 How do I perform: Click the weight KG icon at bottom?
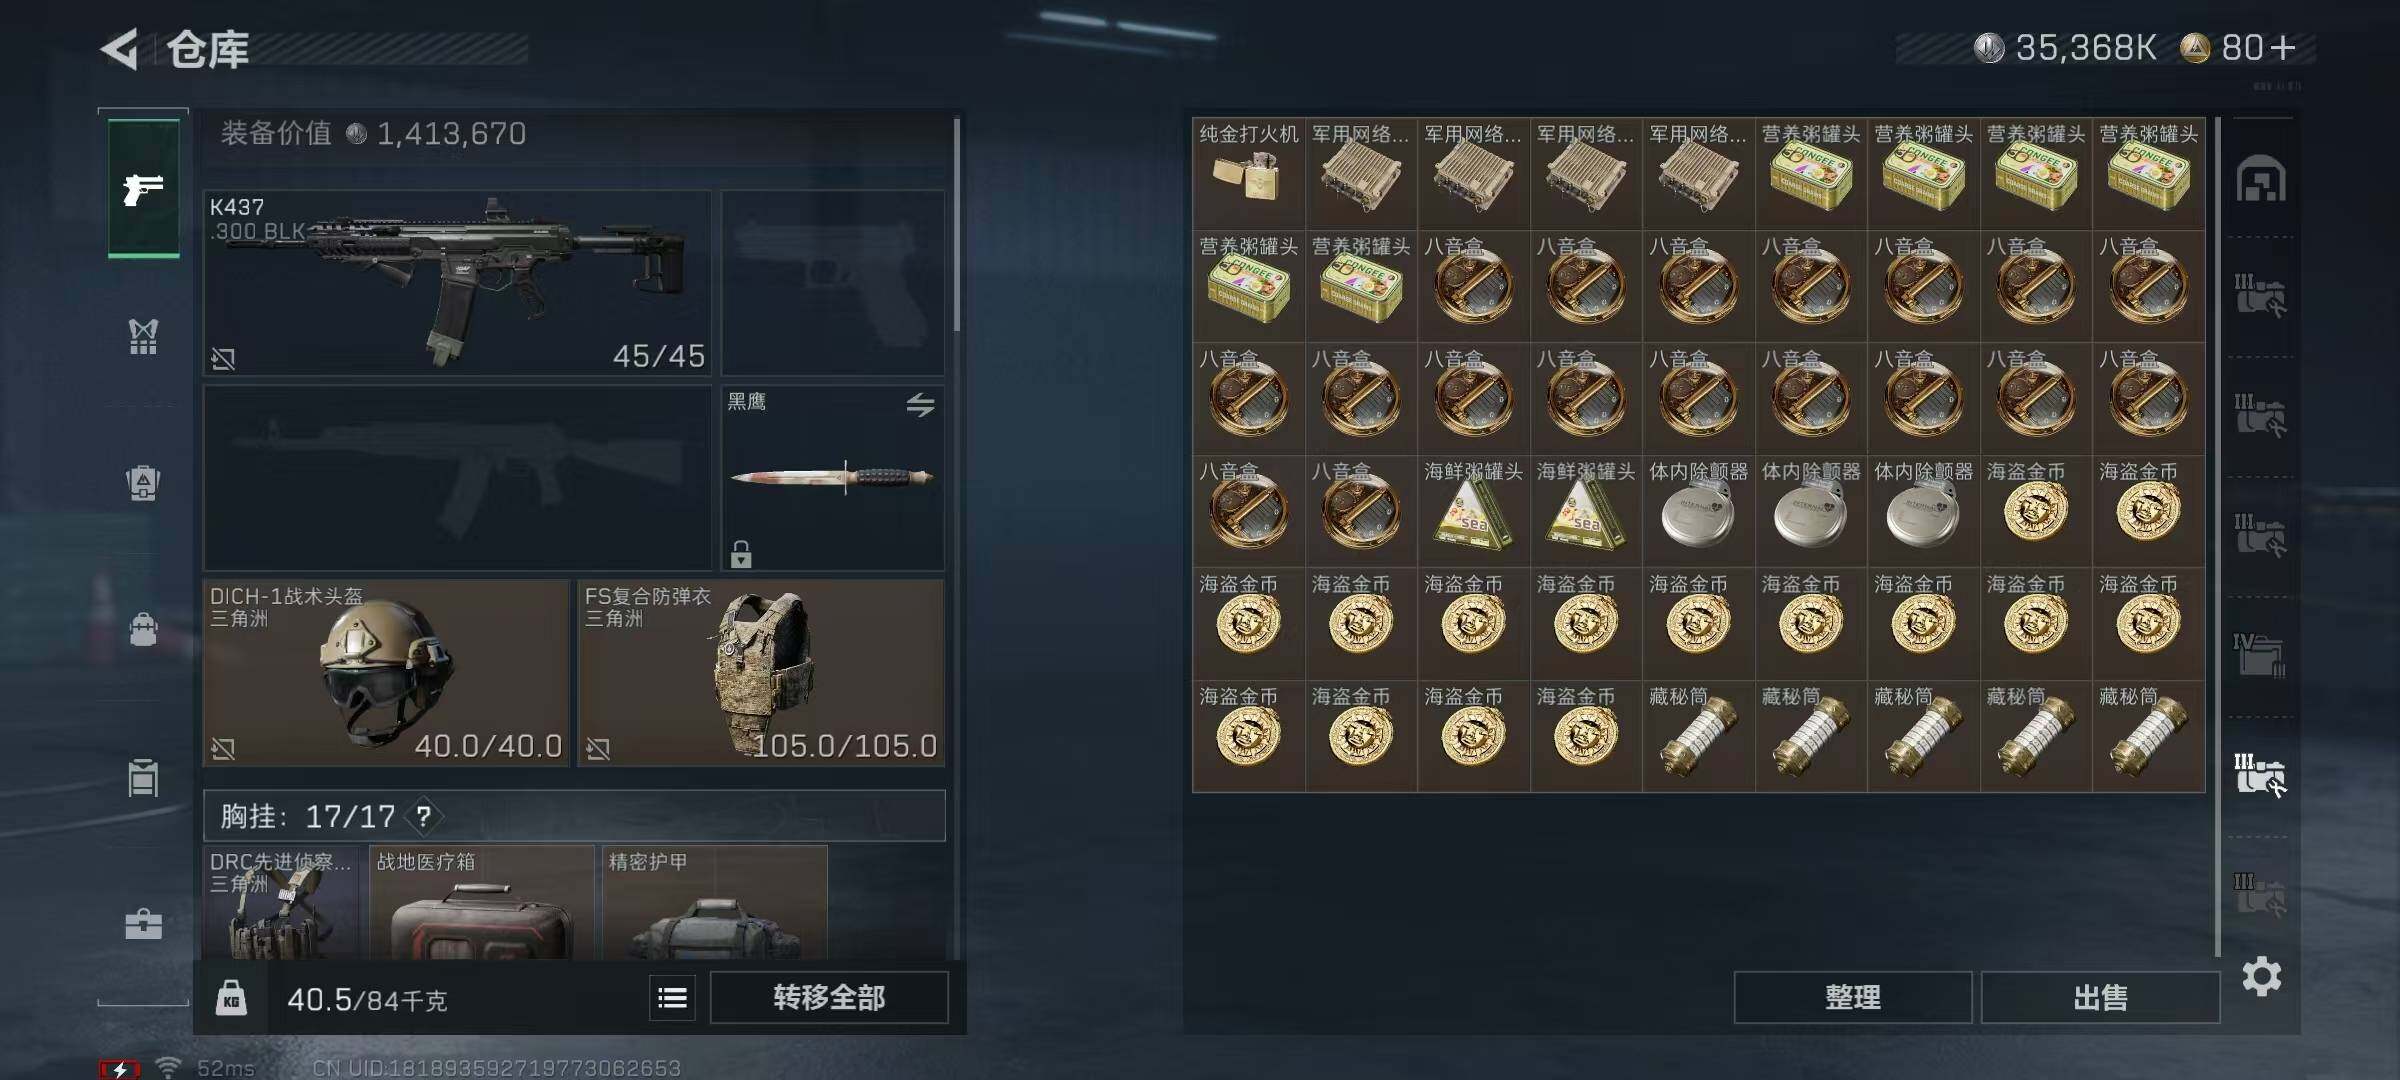tap(231, 998)
